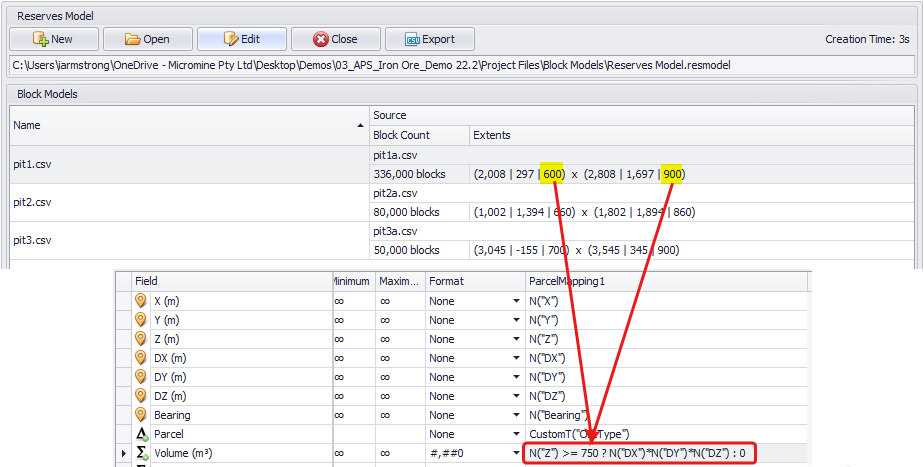This screenshot has height=467, width=924.
Task: Click the Open button
Action: click(148, 39)
